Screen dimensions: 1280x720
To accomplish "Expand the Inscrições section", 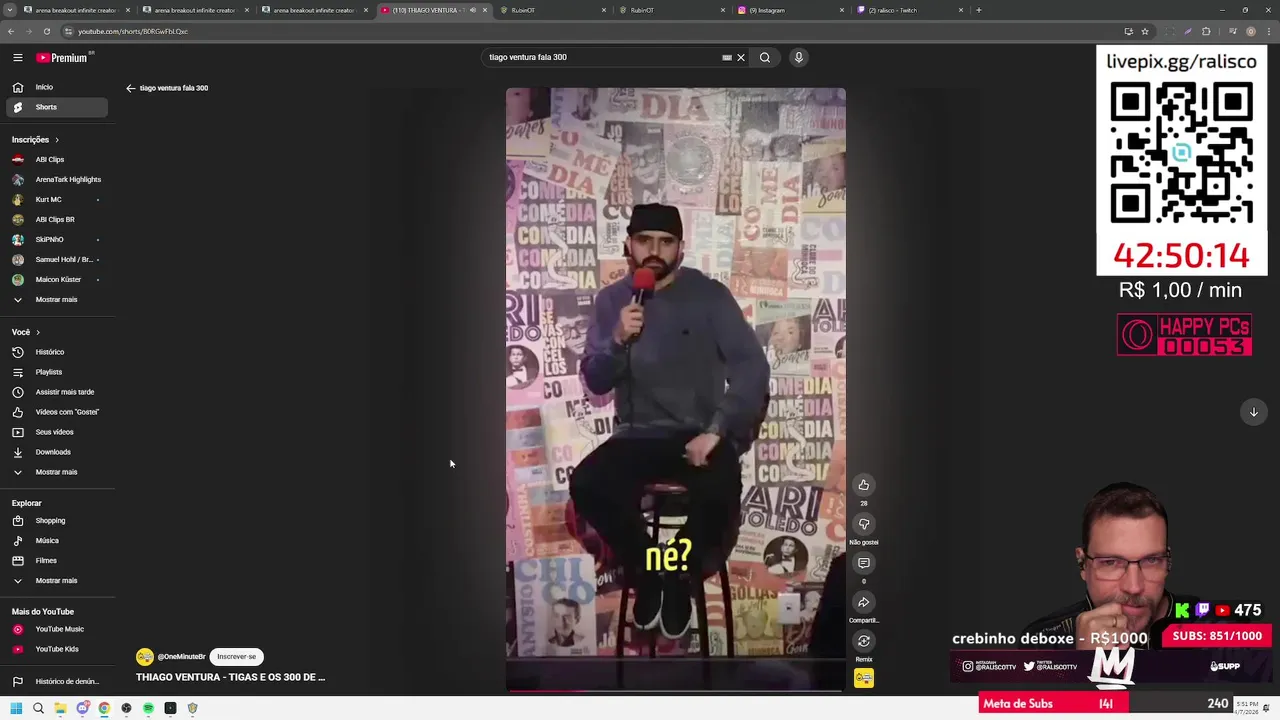I will click(x=35, y=140).
